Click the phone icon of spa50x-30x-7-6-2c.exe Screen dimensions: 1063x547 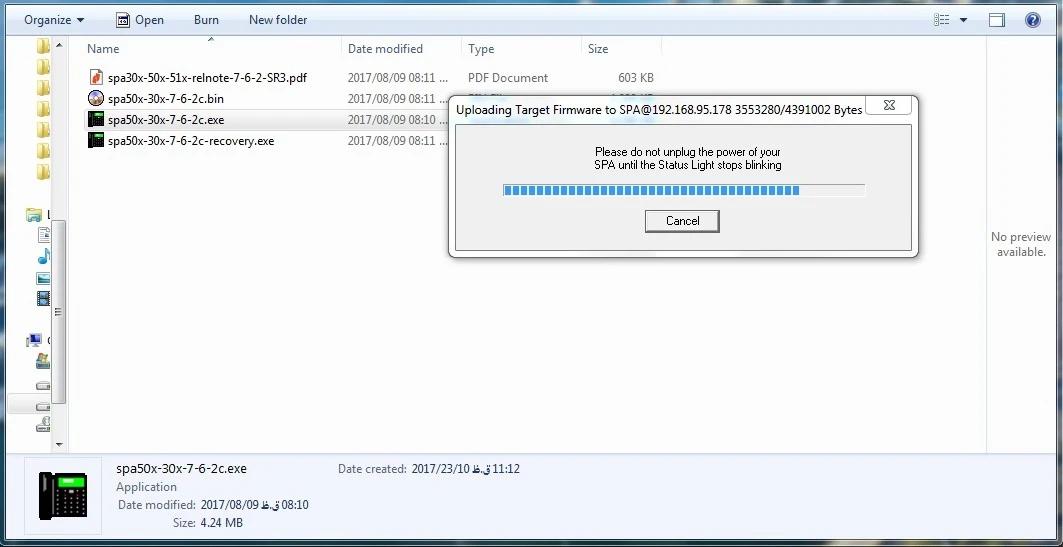click(96, 119)
